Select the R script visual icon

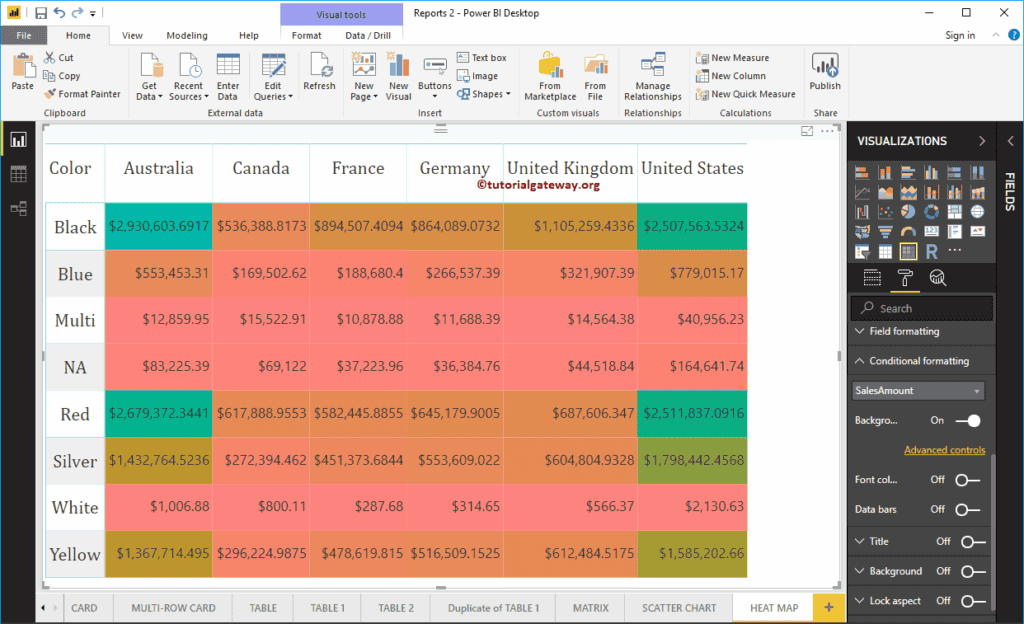point(932,250)
